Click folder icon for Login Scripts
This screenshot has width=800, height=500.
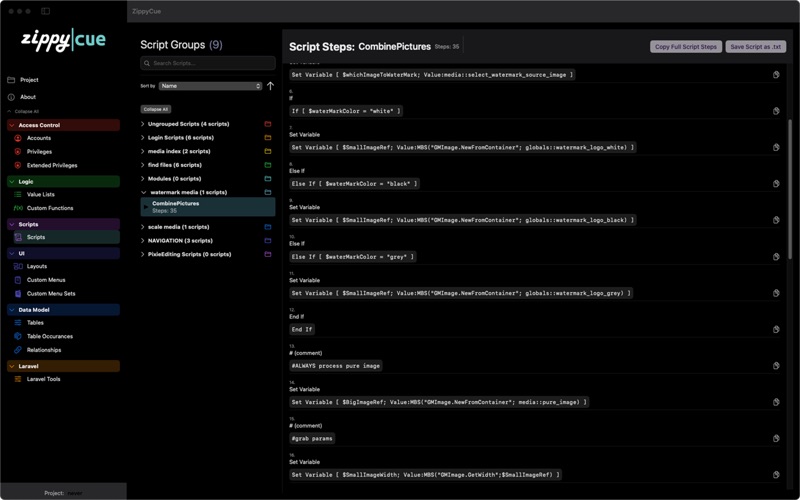pyautogui.click(x=268, y=138)
